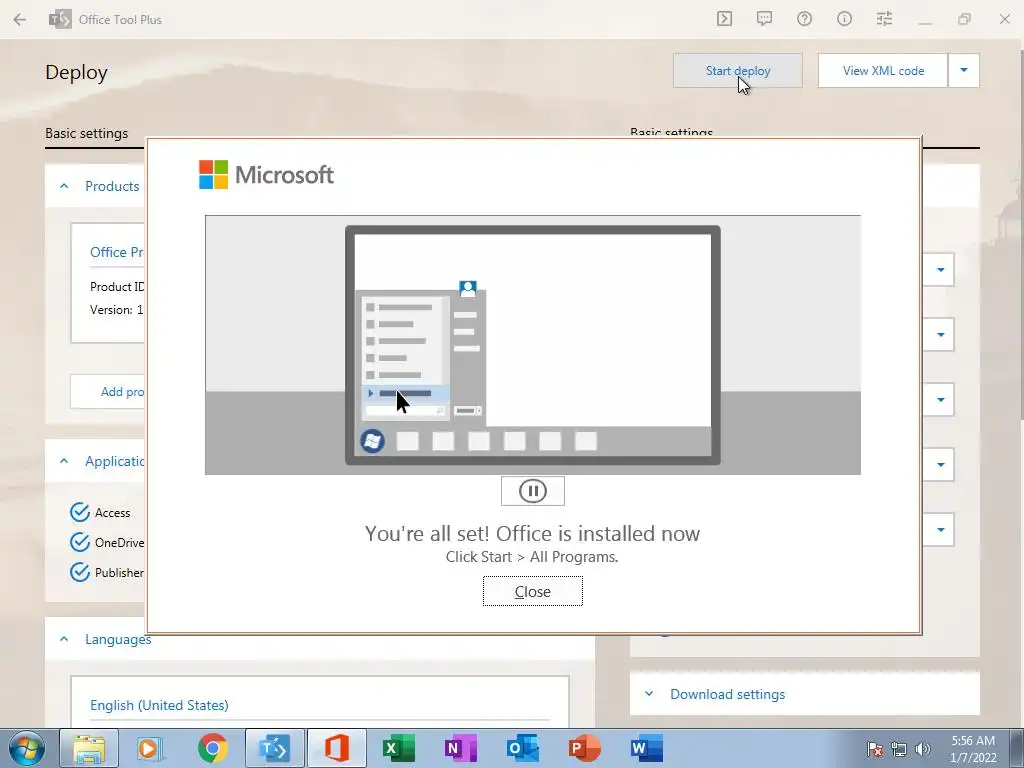Open the about info icon
The image size is (1024, 768).
click(844, 19)
